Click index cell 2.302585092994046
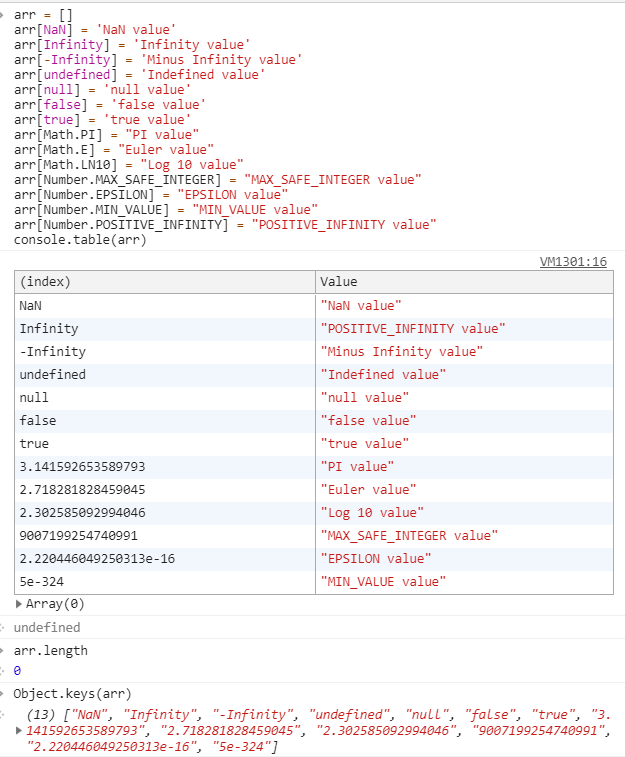Image resolution: width=625 pixels, height=757 pixels. tap(165, 513)
